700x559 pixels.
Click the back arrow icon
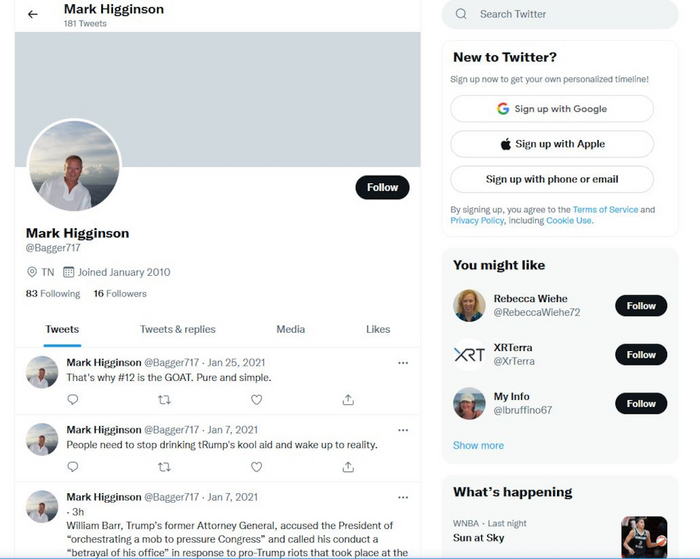point(33,15)
